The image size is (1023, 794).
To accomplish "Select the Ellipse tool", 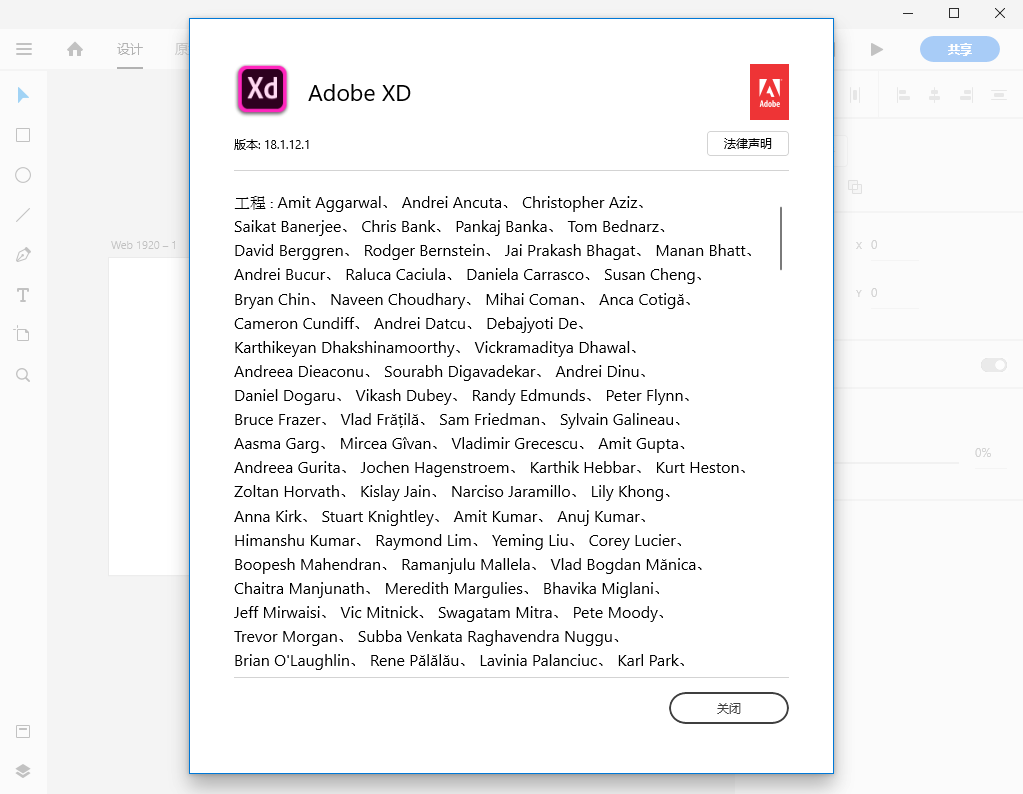I will [23, 175].
